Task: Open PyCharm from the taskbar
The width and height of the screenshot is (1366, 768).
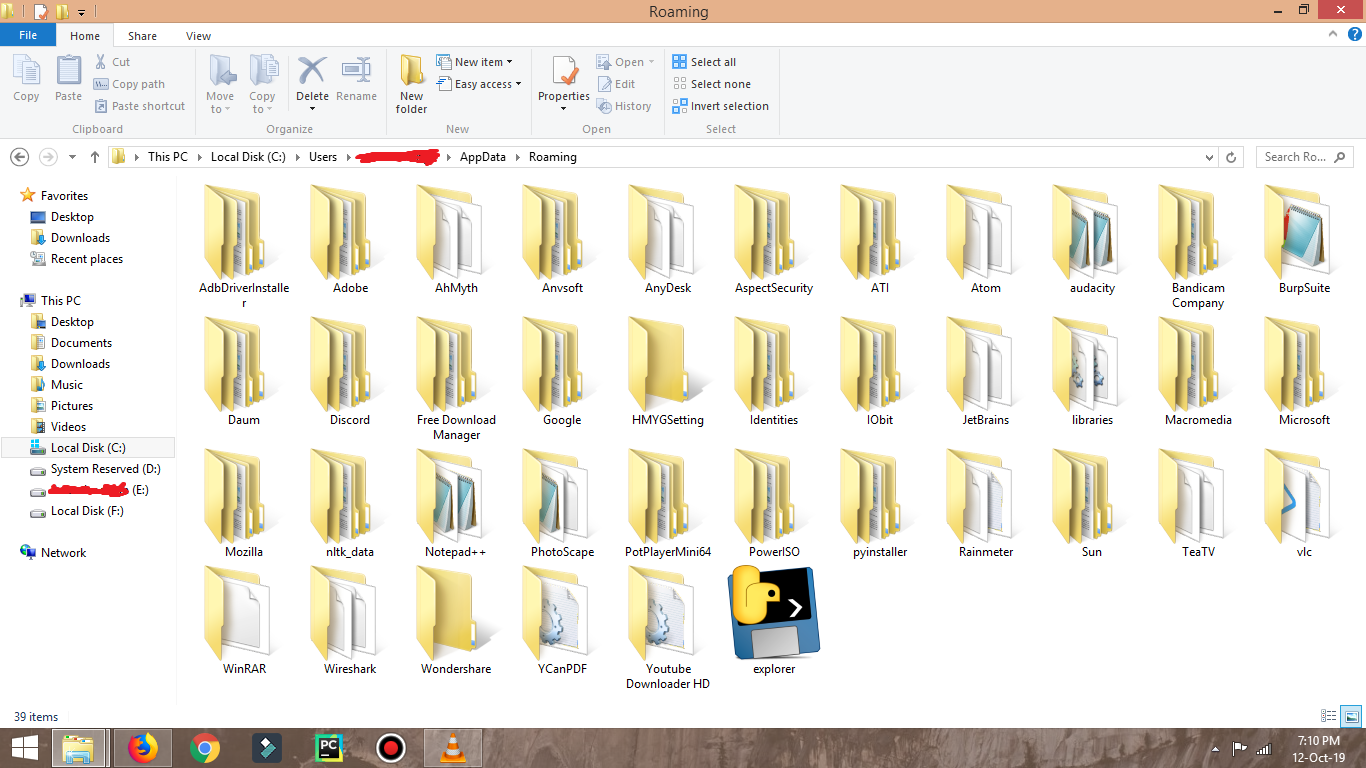Action: pos(328,748)
